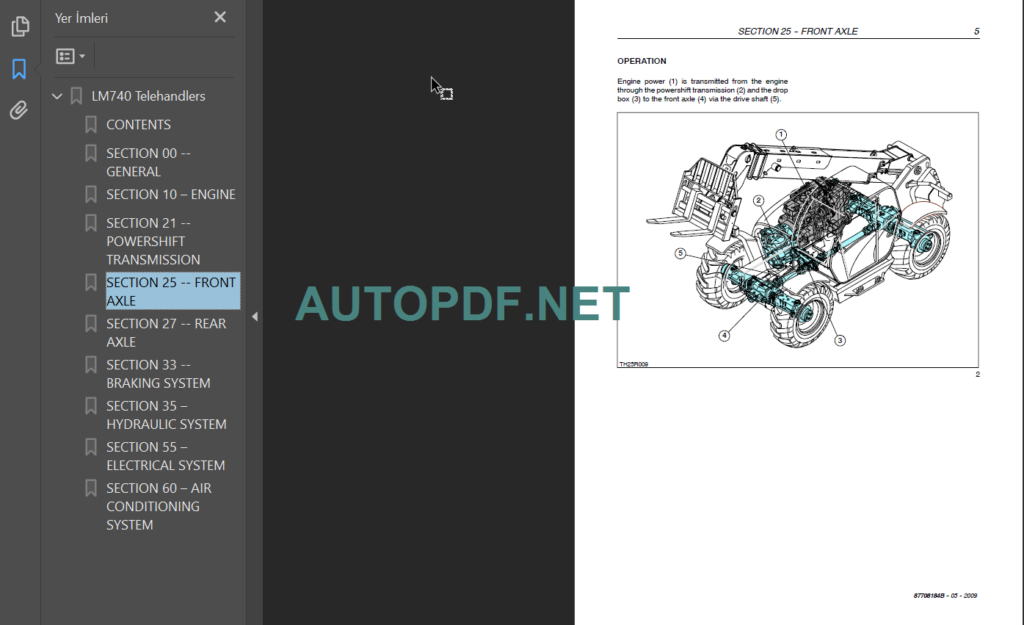The height and width of the screenshot is (625, 1024).
Task: Open the Attachments paperclip icon
Action: pyautogui.click(x=19, y=110)
